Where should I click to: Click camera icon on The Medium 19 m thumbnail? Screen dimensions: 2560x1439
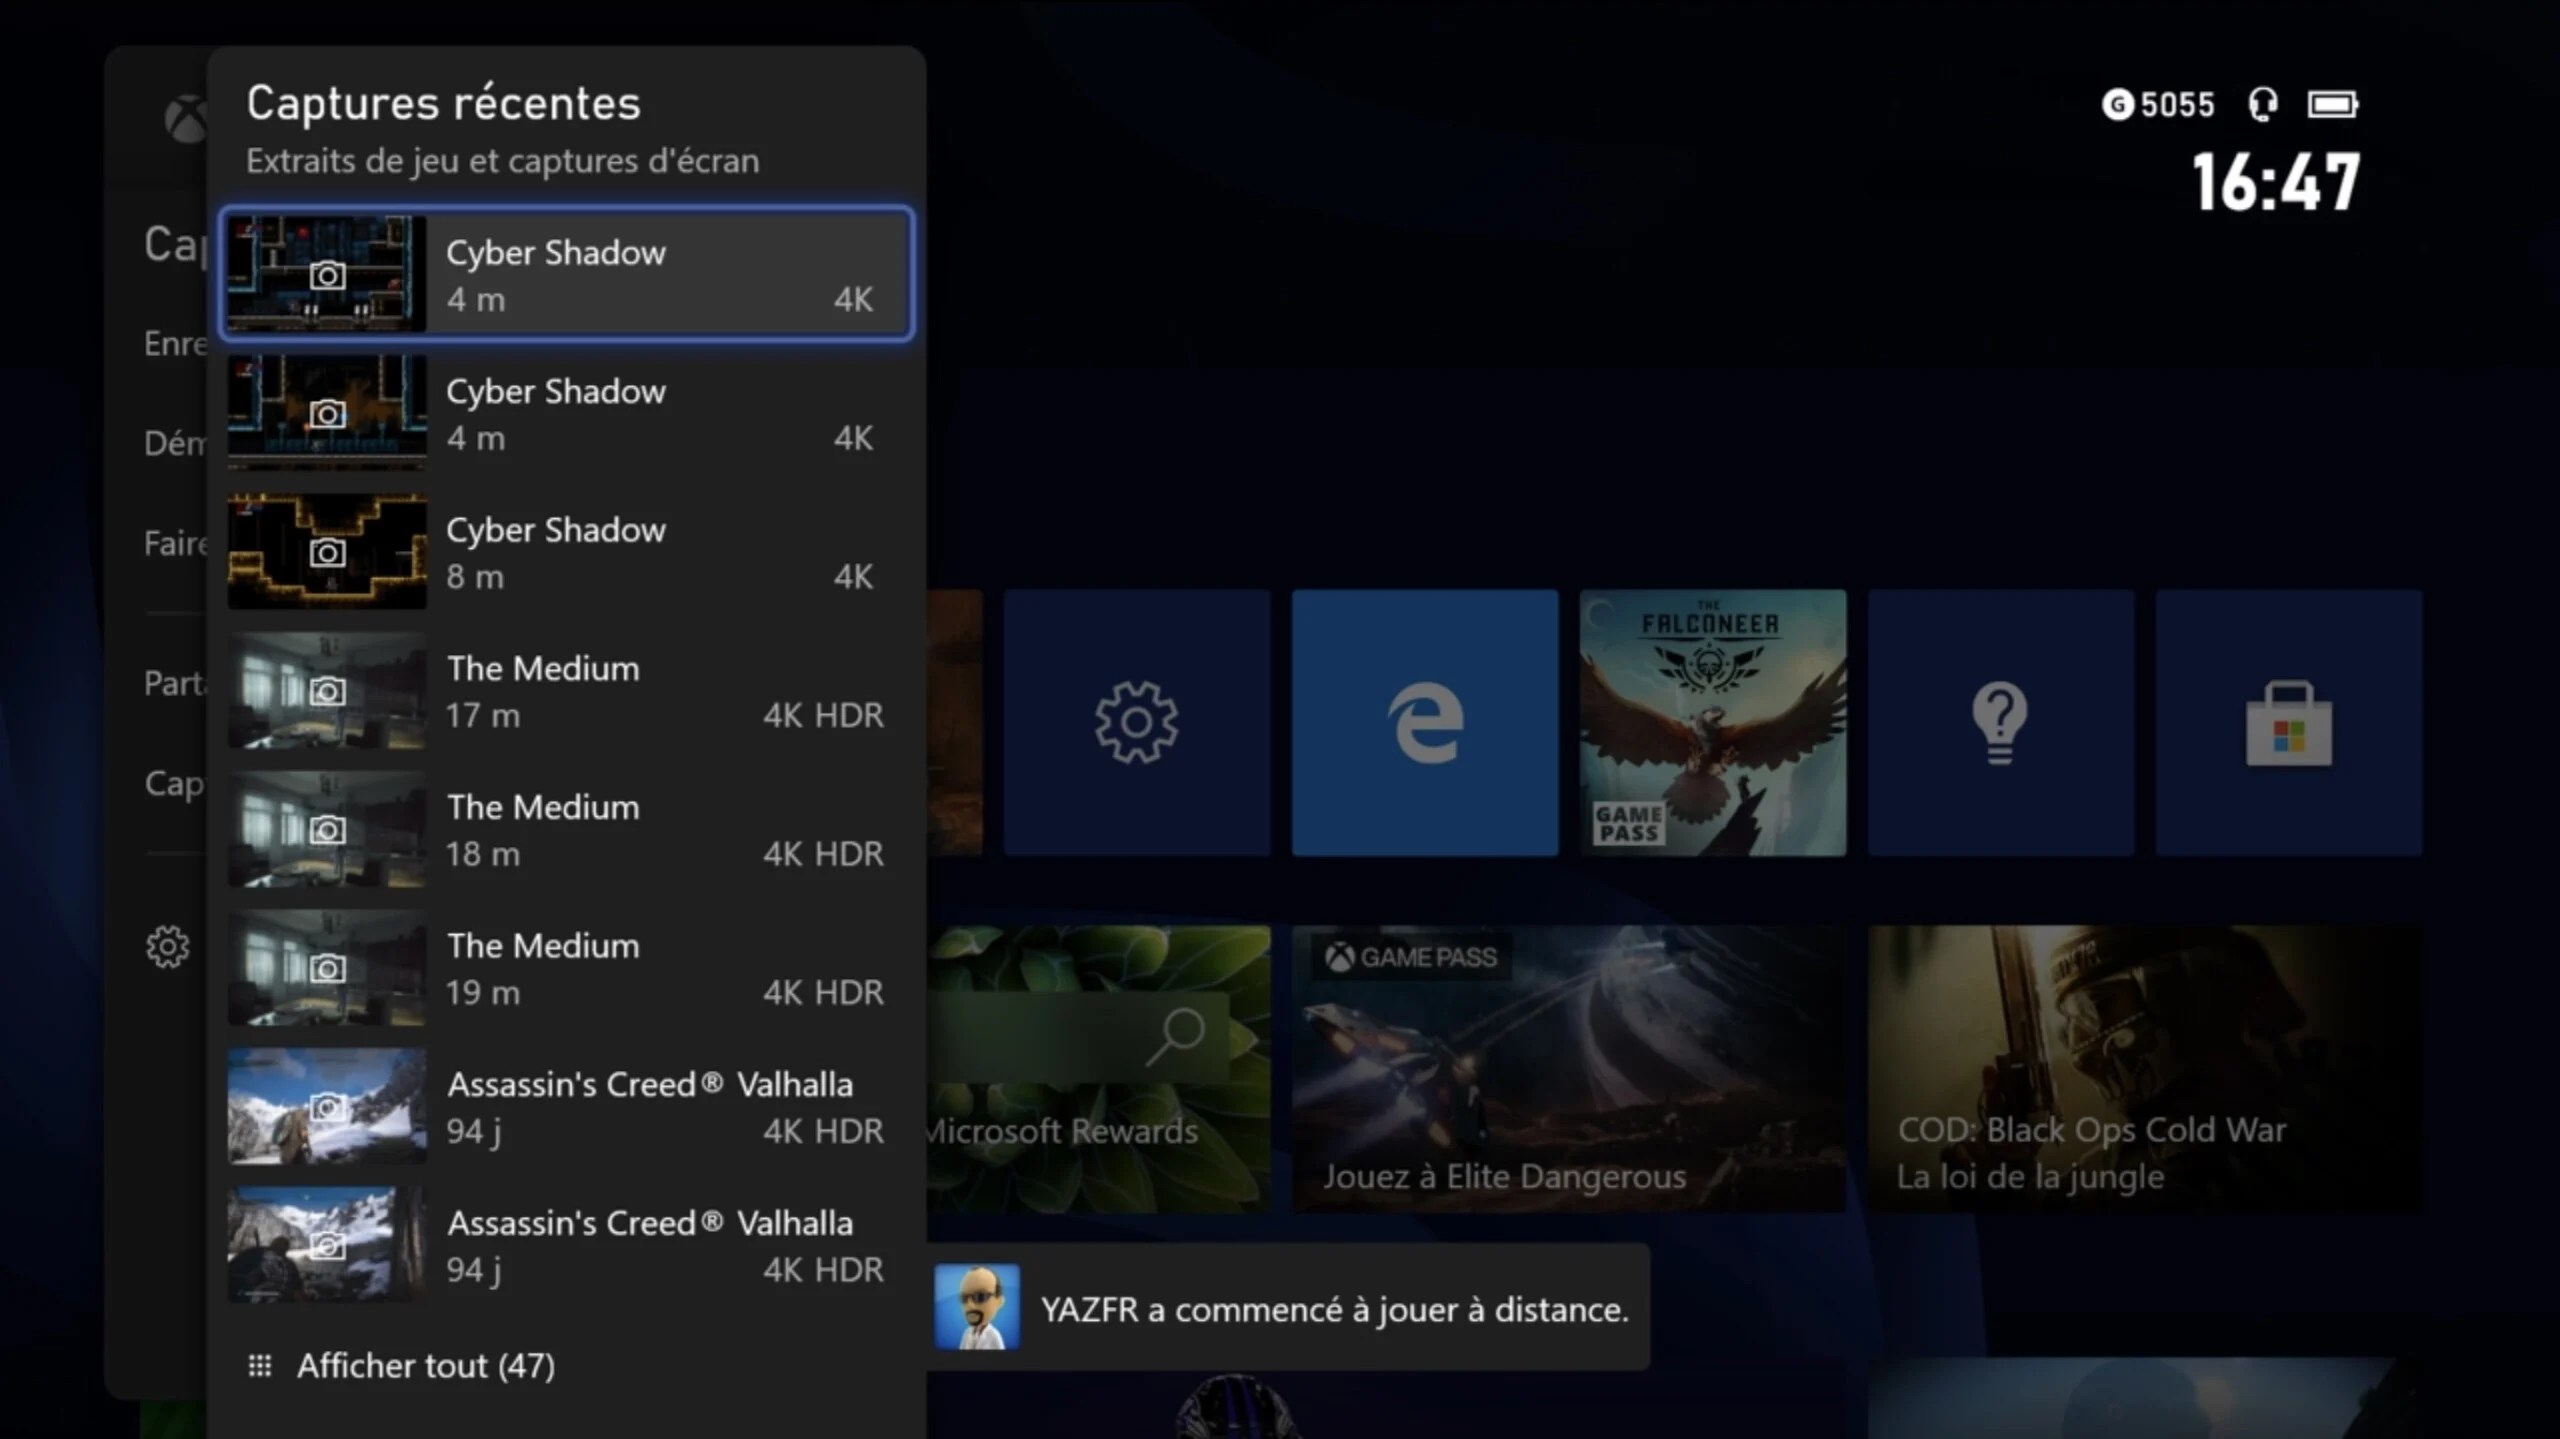[327, 968]
